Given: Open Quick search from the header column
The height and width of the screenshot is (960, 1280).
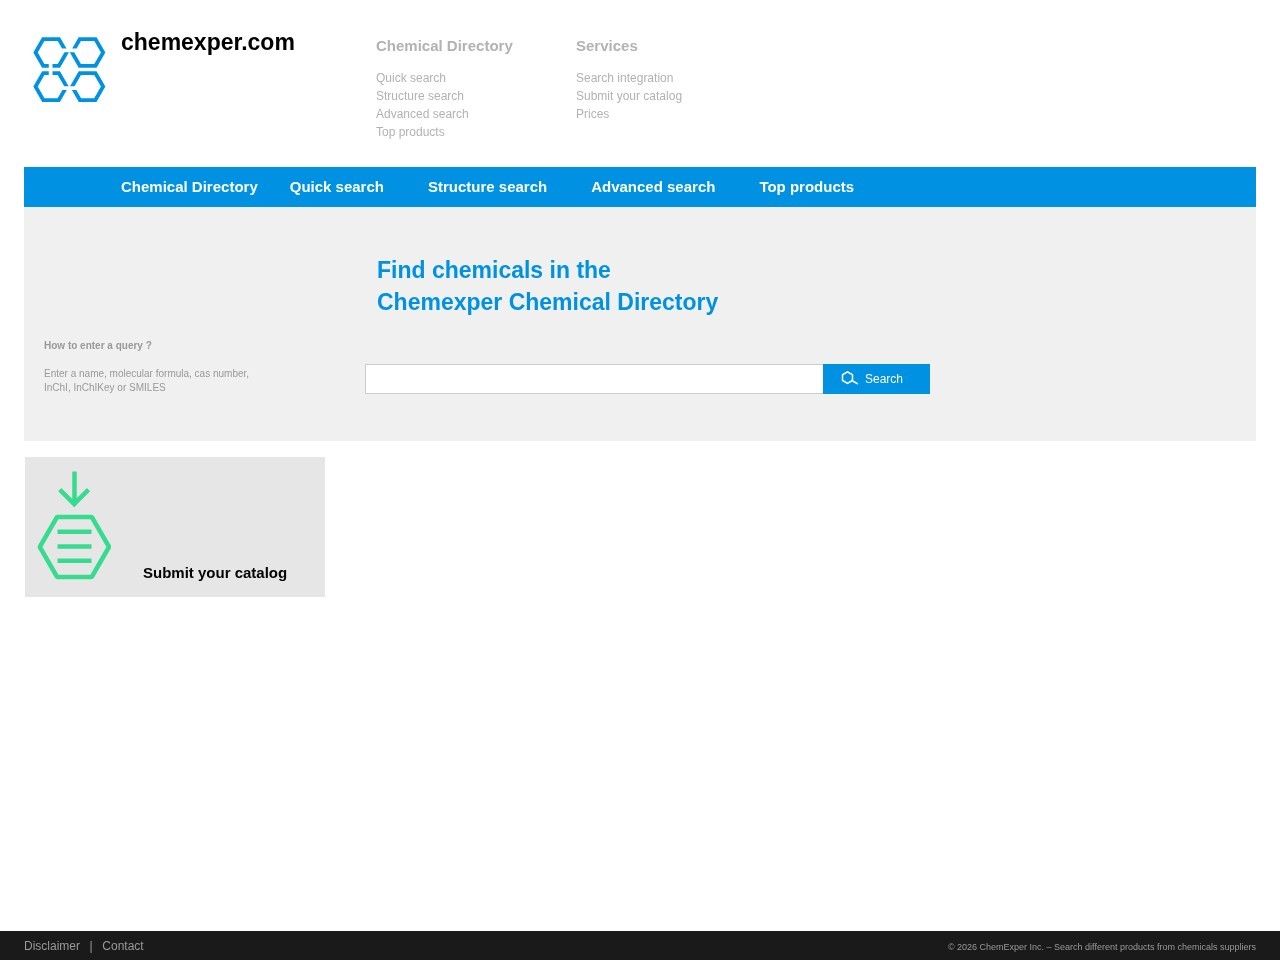Looking at the screenshot, I should (410, 78).
